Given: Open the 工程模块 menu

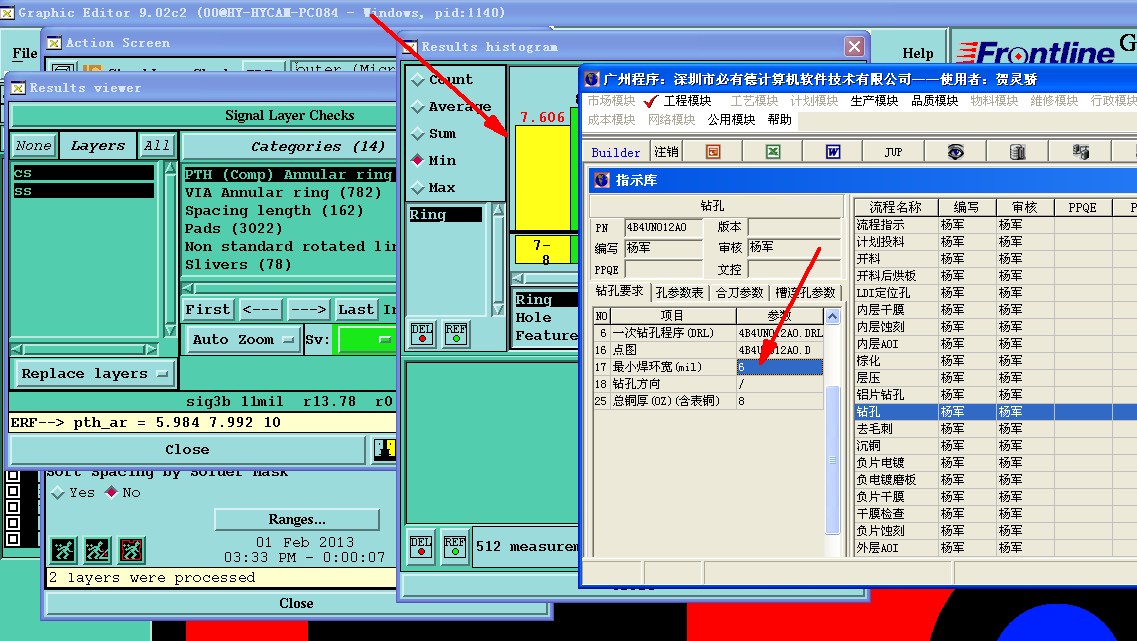Looking at the screenshot, I should [687, 101].
